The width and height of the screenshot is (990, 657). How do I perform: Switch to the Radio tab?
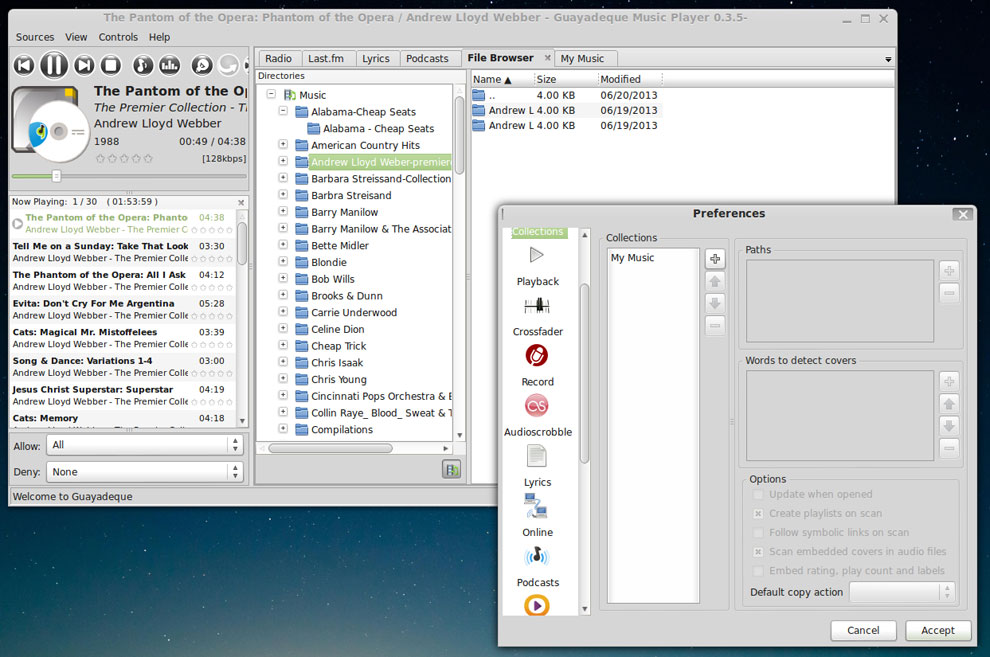pyautogui.click(x=278, y=59)
